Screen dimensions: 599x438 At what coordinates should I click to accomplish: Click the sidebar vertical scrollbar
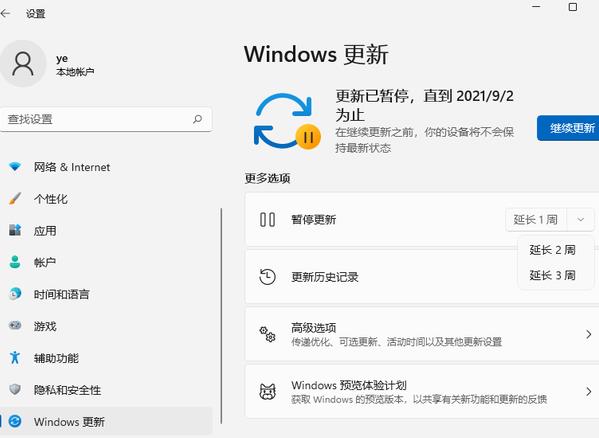(221, 316)
